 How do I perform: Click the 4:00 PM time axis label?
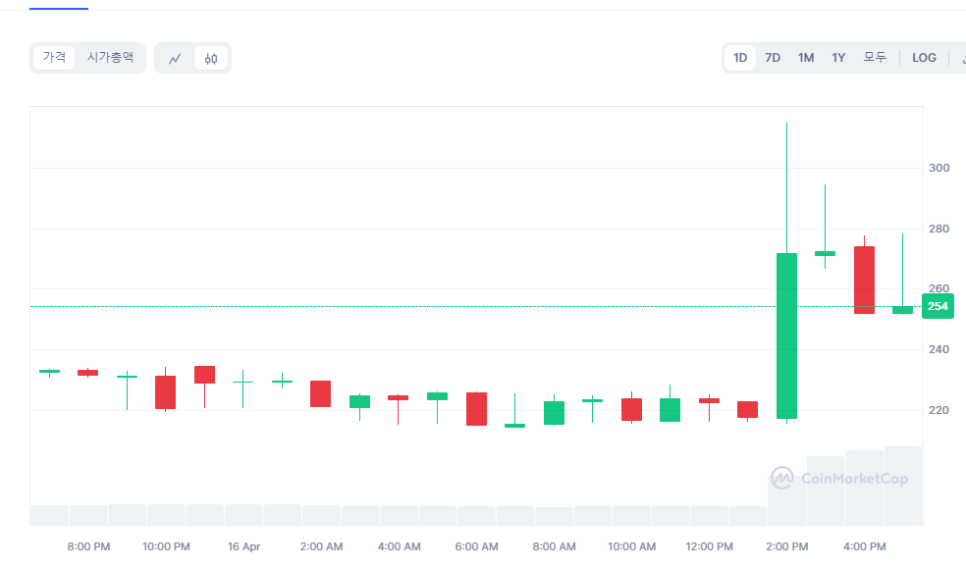click(865, 547)
